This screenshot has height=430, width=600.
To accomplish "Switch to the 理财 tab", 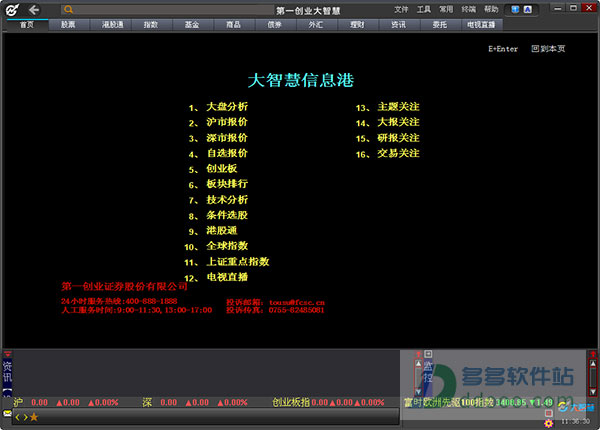I will click(357, 25).
